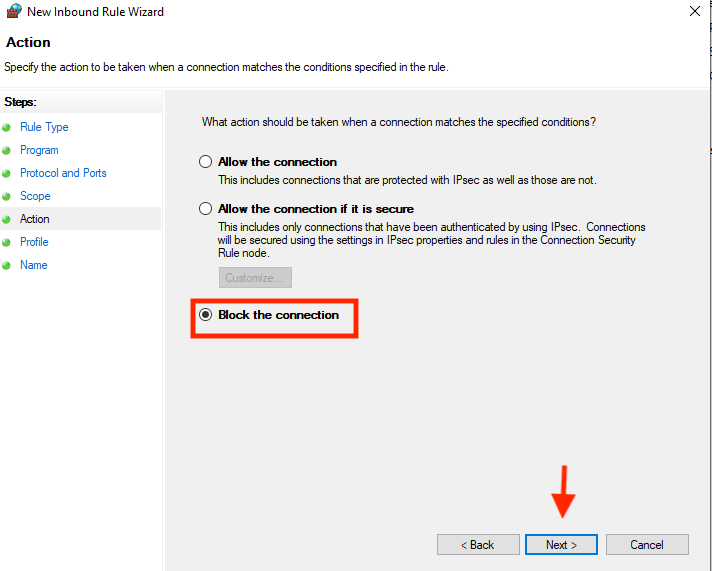Click the "Action" page heading
712x571 pixels.
coord(28,42)
